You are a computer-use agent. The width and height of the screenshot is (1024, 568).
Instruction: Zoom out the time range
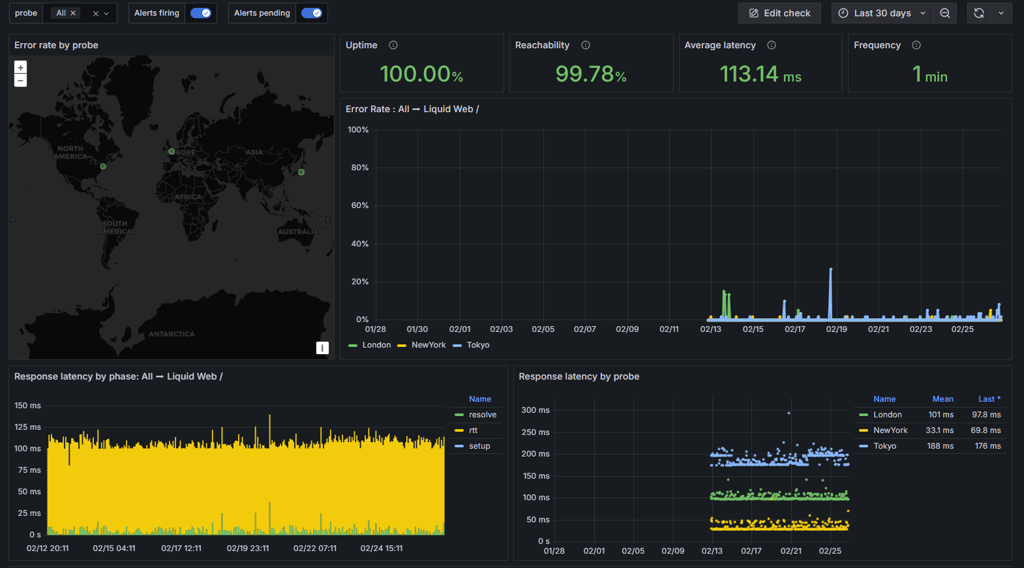[945, 13]
